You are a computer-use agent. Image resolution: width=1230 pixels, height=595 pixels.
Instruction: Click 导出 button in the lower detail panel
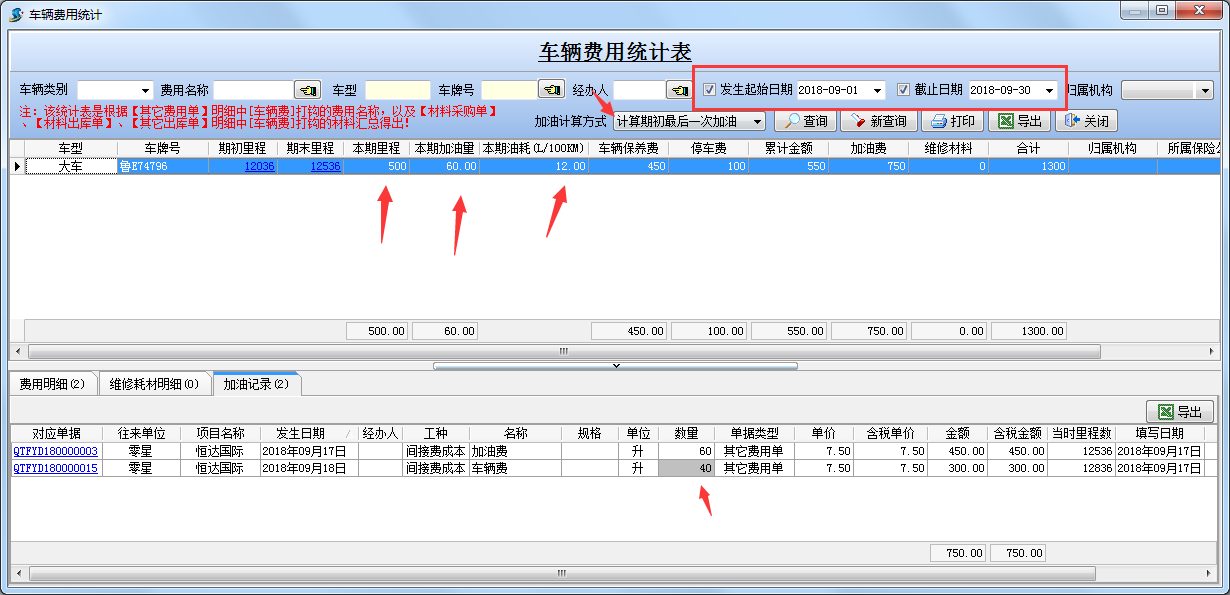[1179, 412]
